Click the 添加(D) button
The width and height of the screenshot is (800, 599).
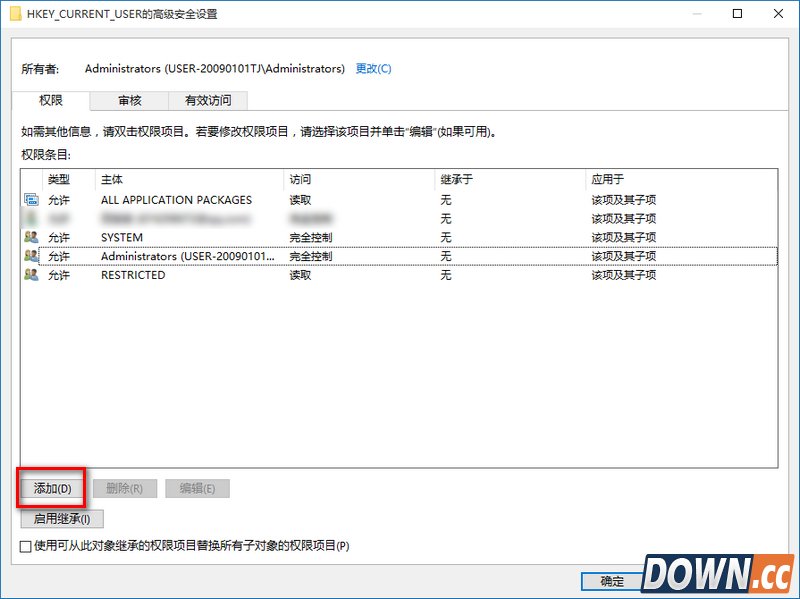52,488
